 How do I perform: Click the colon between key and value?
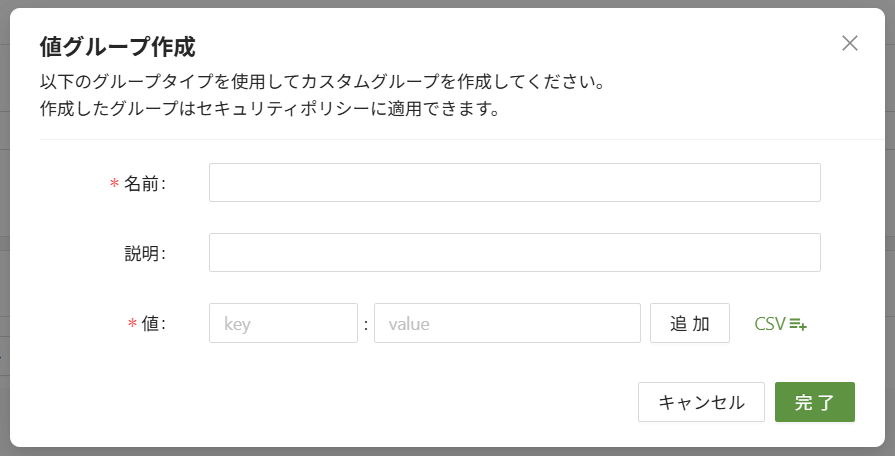point(366,325)
